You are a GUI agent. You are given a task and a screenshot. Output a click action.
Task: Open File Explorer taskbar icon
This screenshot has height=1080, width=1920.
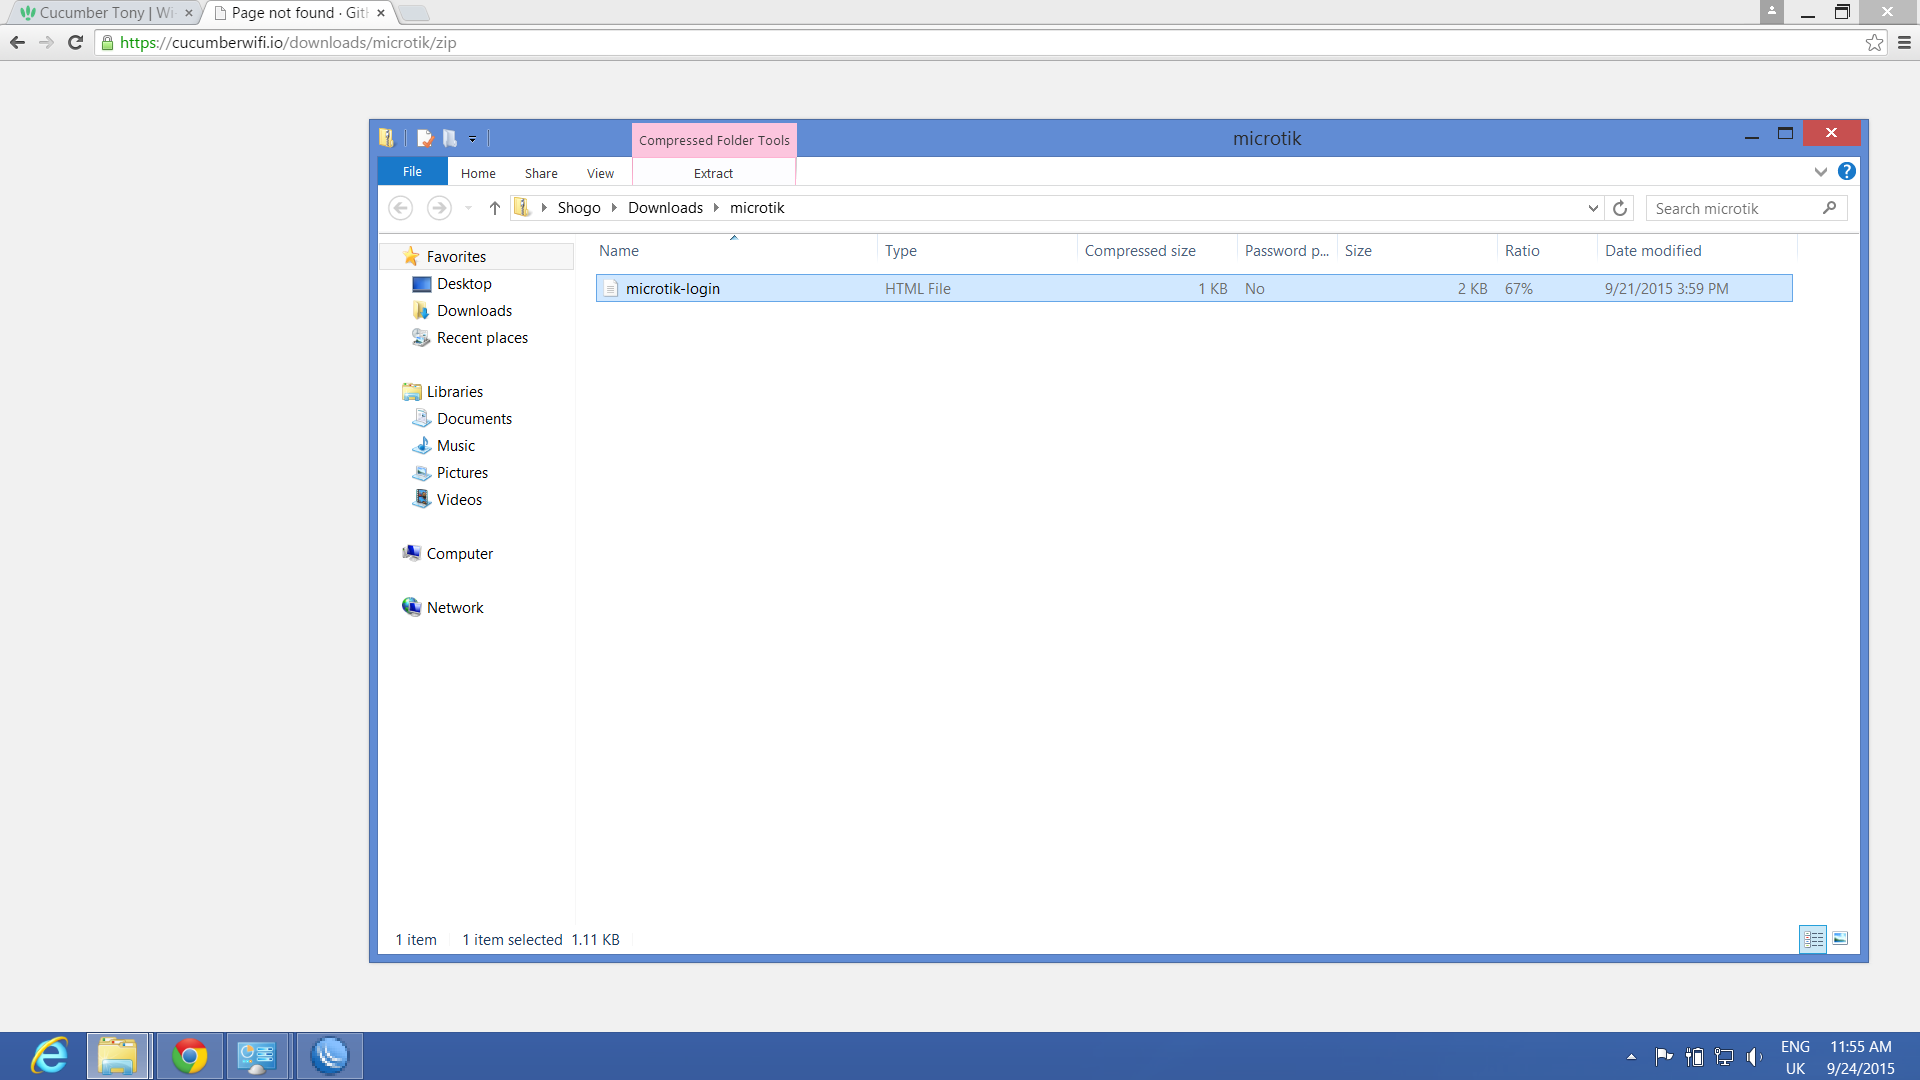[x=118, y=1056]
